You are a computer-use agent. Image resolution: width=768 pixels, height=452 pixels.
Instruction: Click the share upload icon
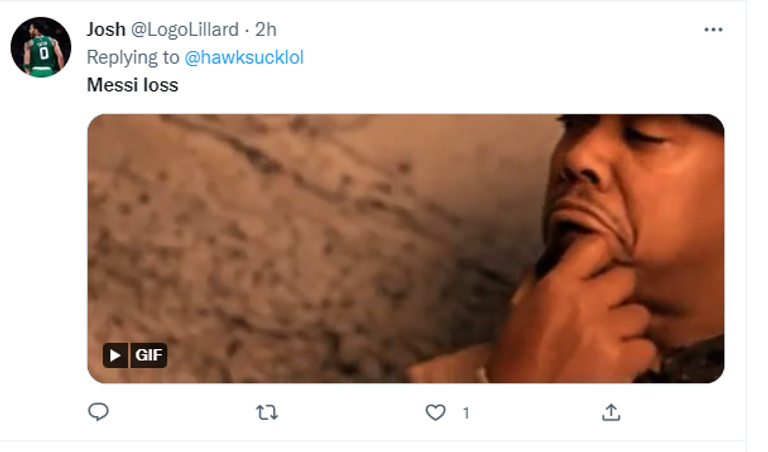coord(611,411)
